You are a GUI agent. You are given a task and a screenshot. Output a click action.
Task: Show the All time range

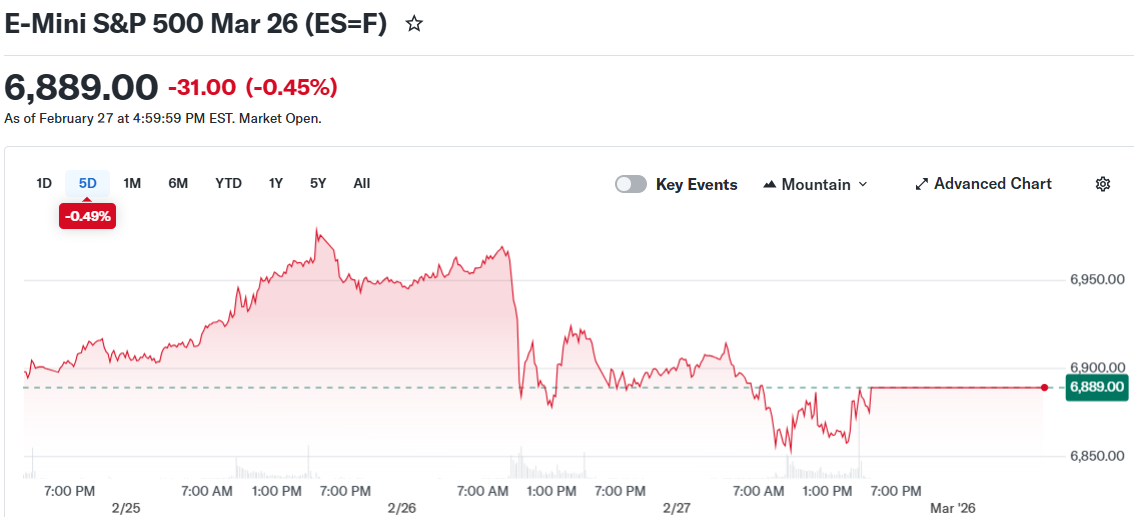point(362,183)
